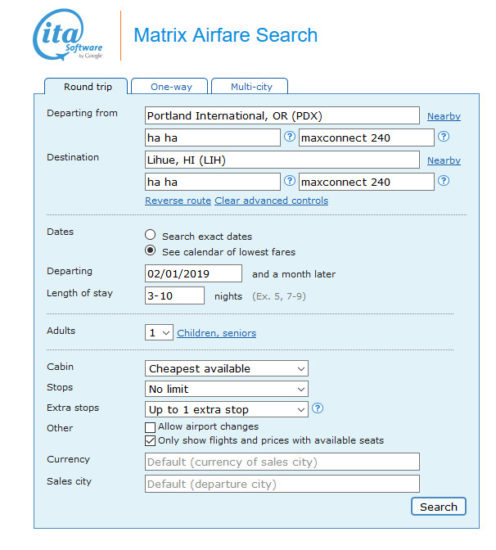Click the ITA Software logo
Image resolution: width=496 pixels, height=550 pixels.
click(68, 35)
